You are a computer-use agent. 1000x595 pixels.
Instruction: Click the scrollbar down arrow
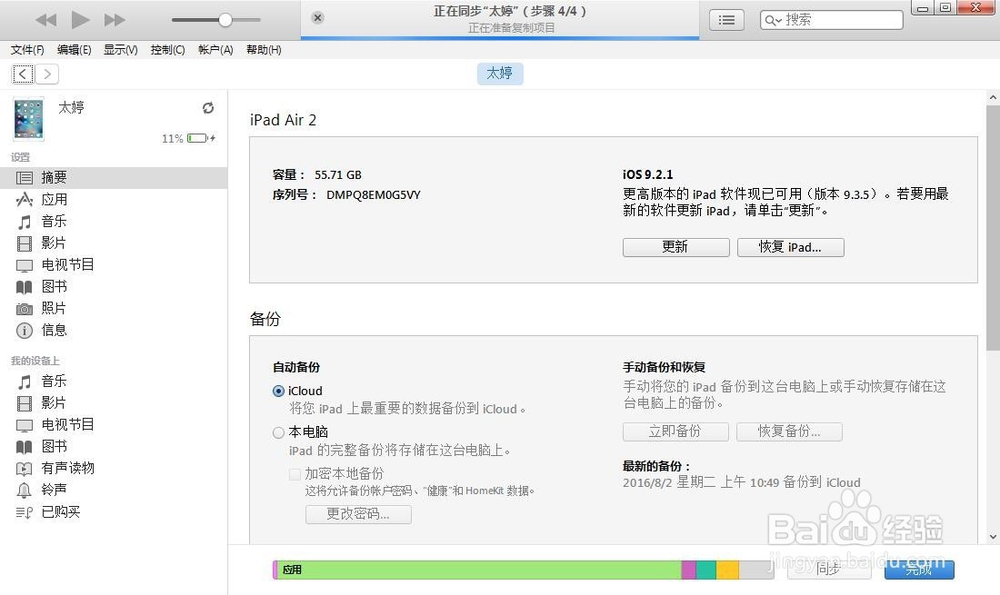tap(992, 536)
